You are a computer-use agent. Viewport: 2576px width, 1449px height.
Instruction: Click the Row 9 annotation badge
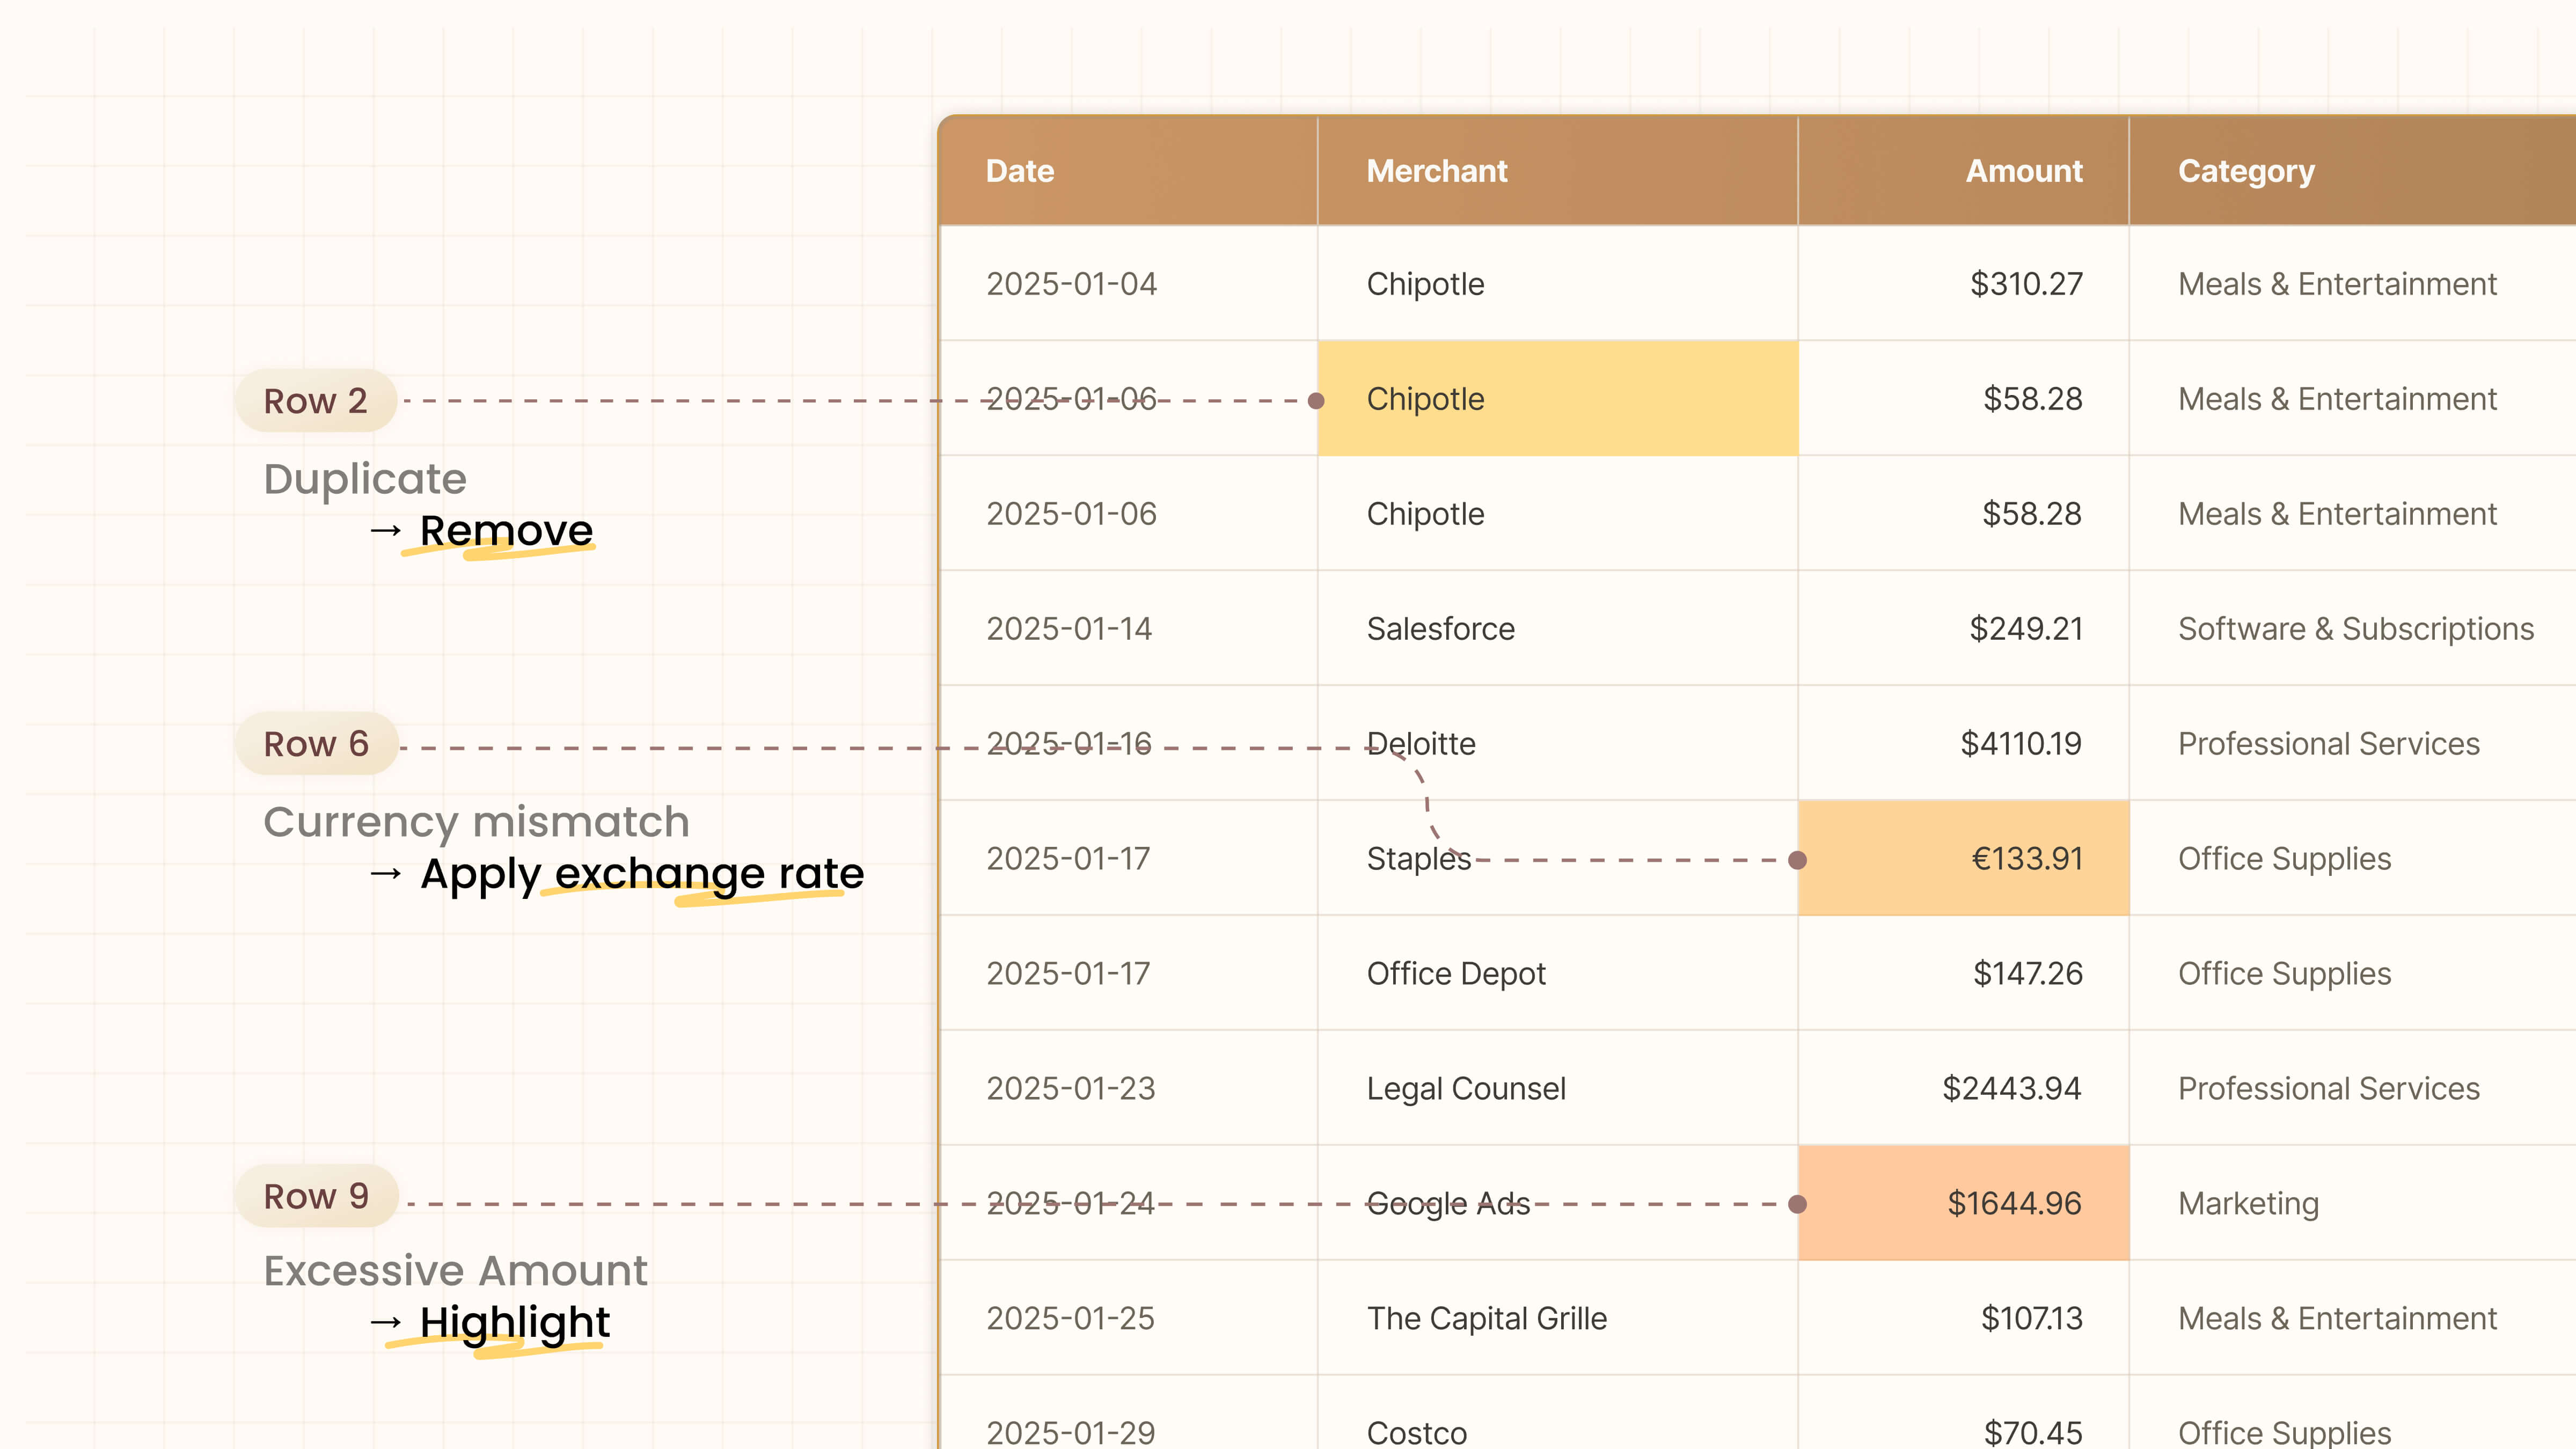[x=316, y=1196]
